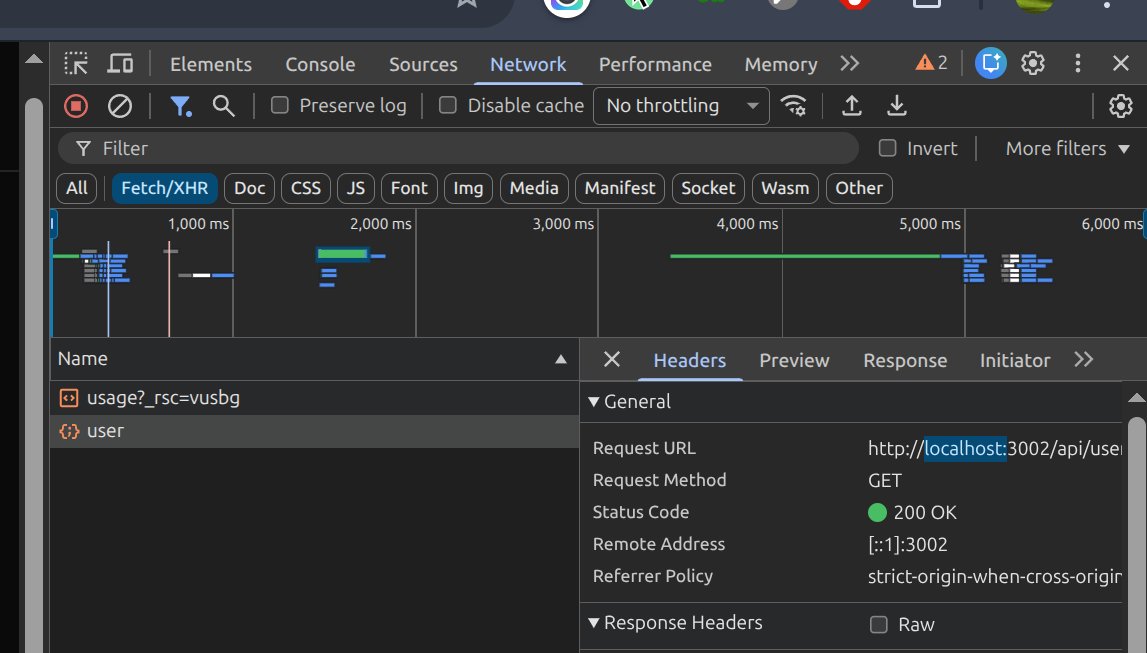Screen dimensions: 1147x653
Task: Clear the network log
Action: coord(120,106)
